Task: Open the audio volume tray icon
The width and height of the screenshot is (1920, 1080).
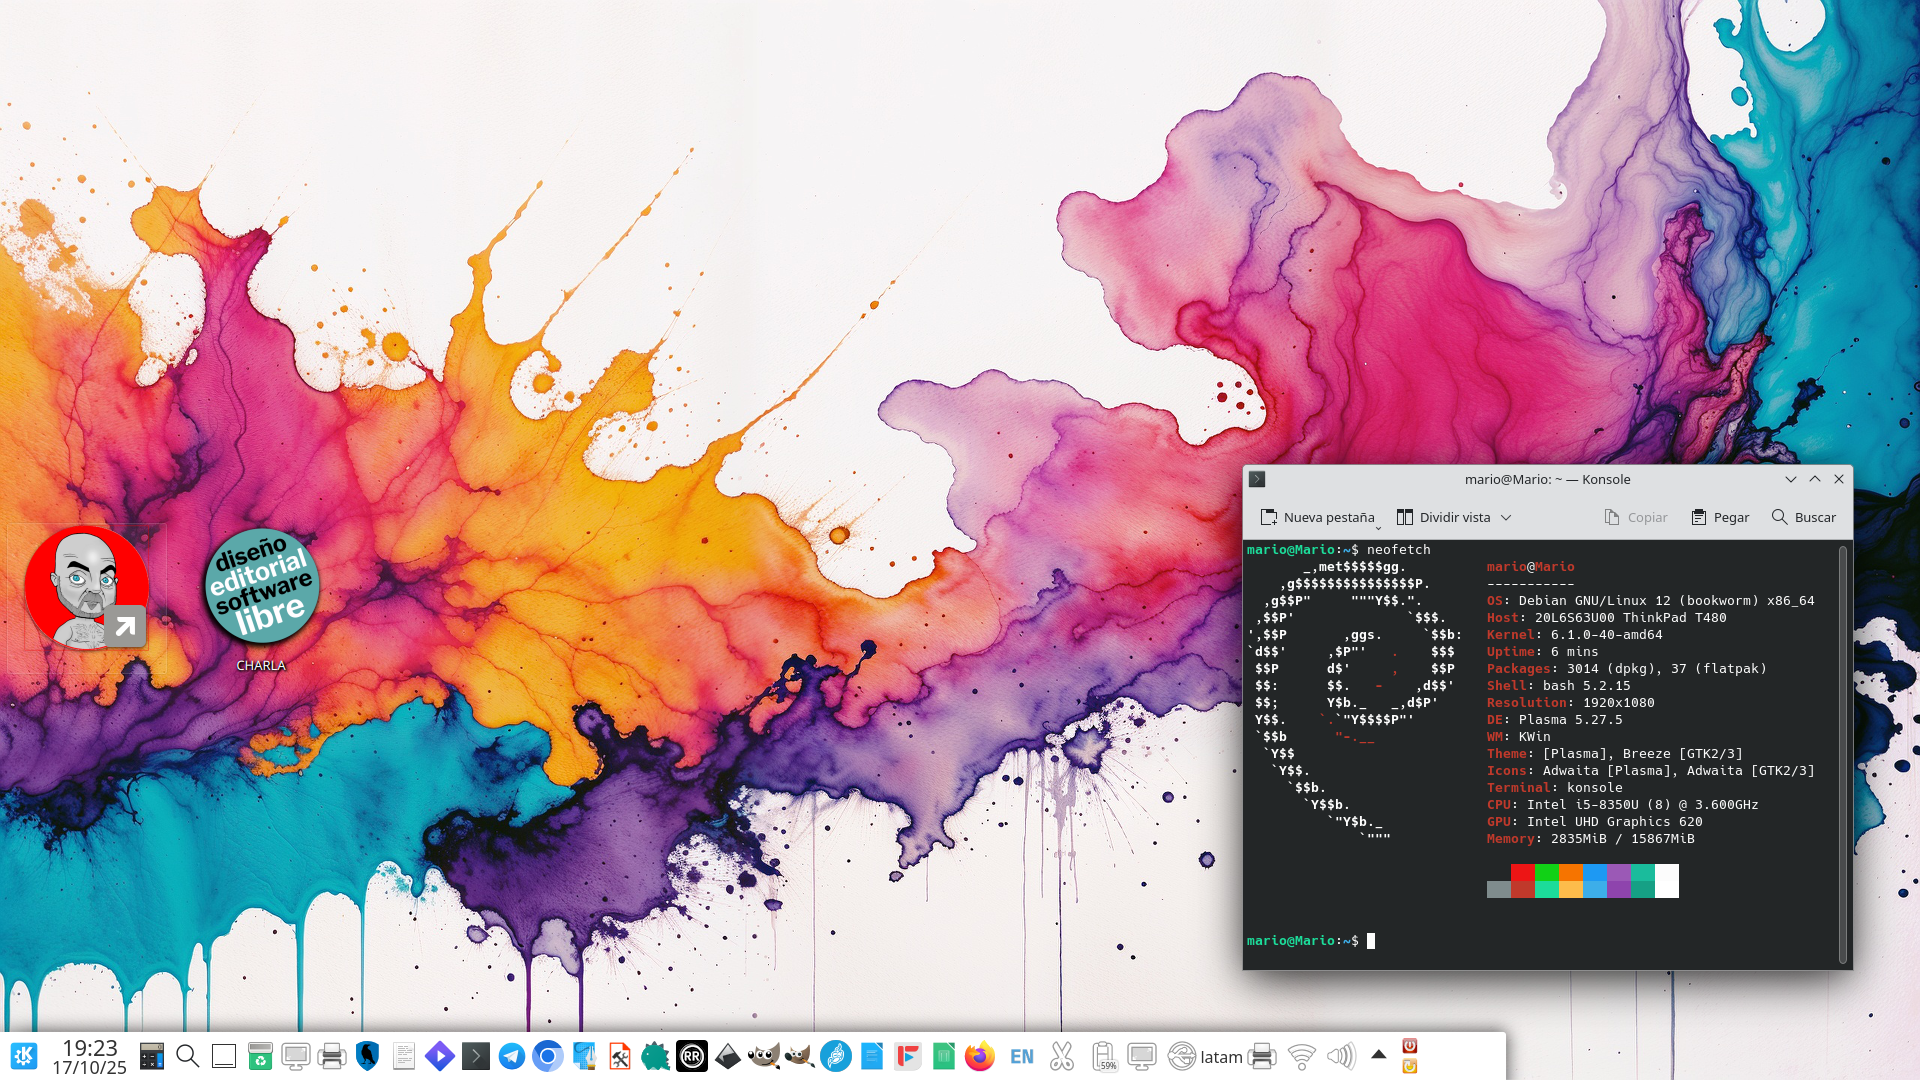Action: (1340, 1056)
